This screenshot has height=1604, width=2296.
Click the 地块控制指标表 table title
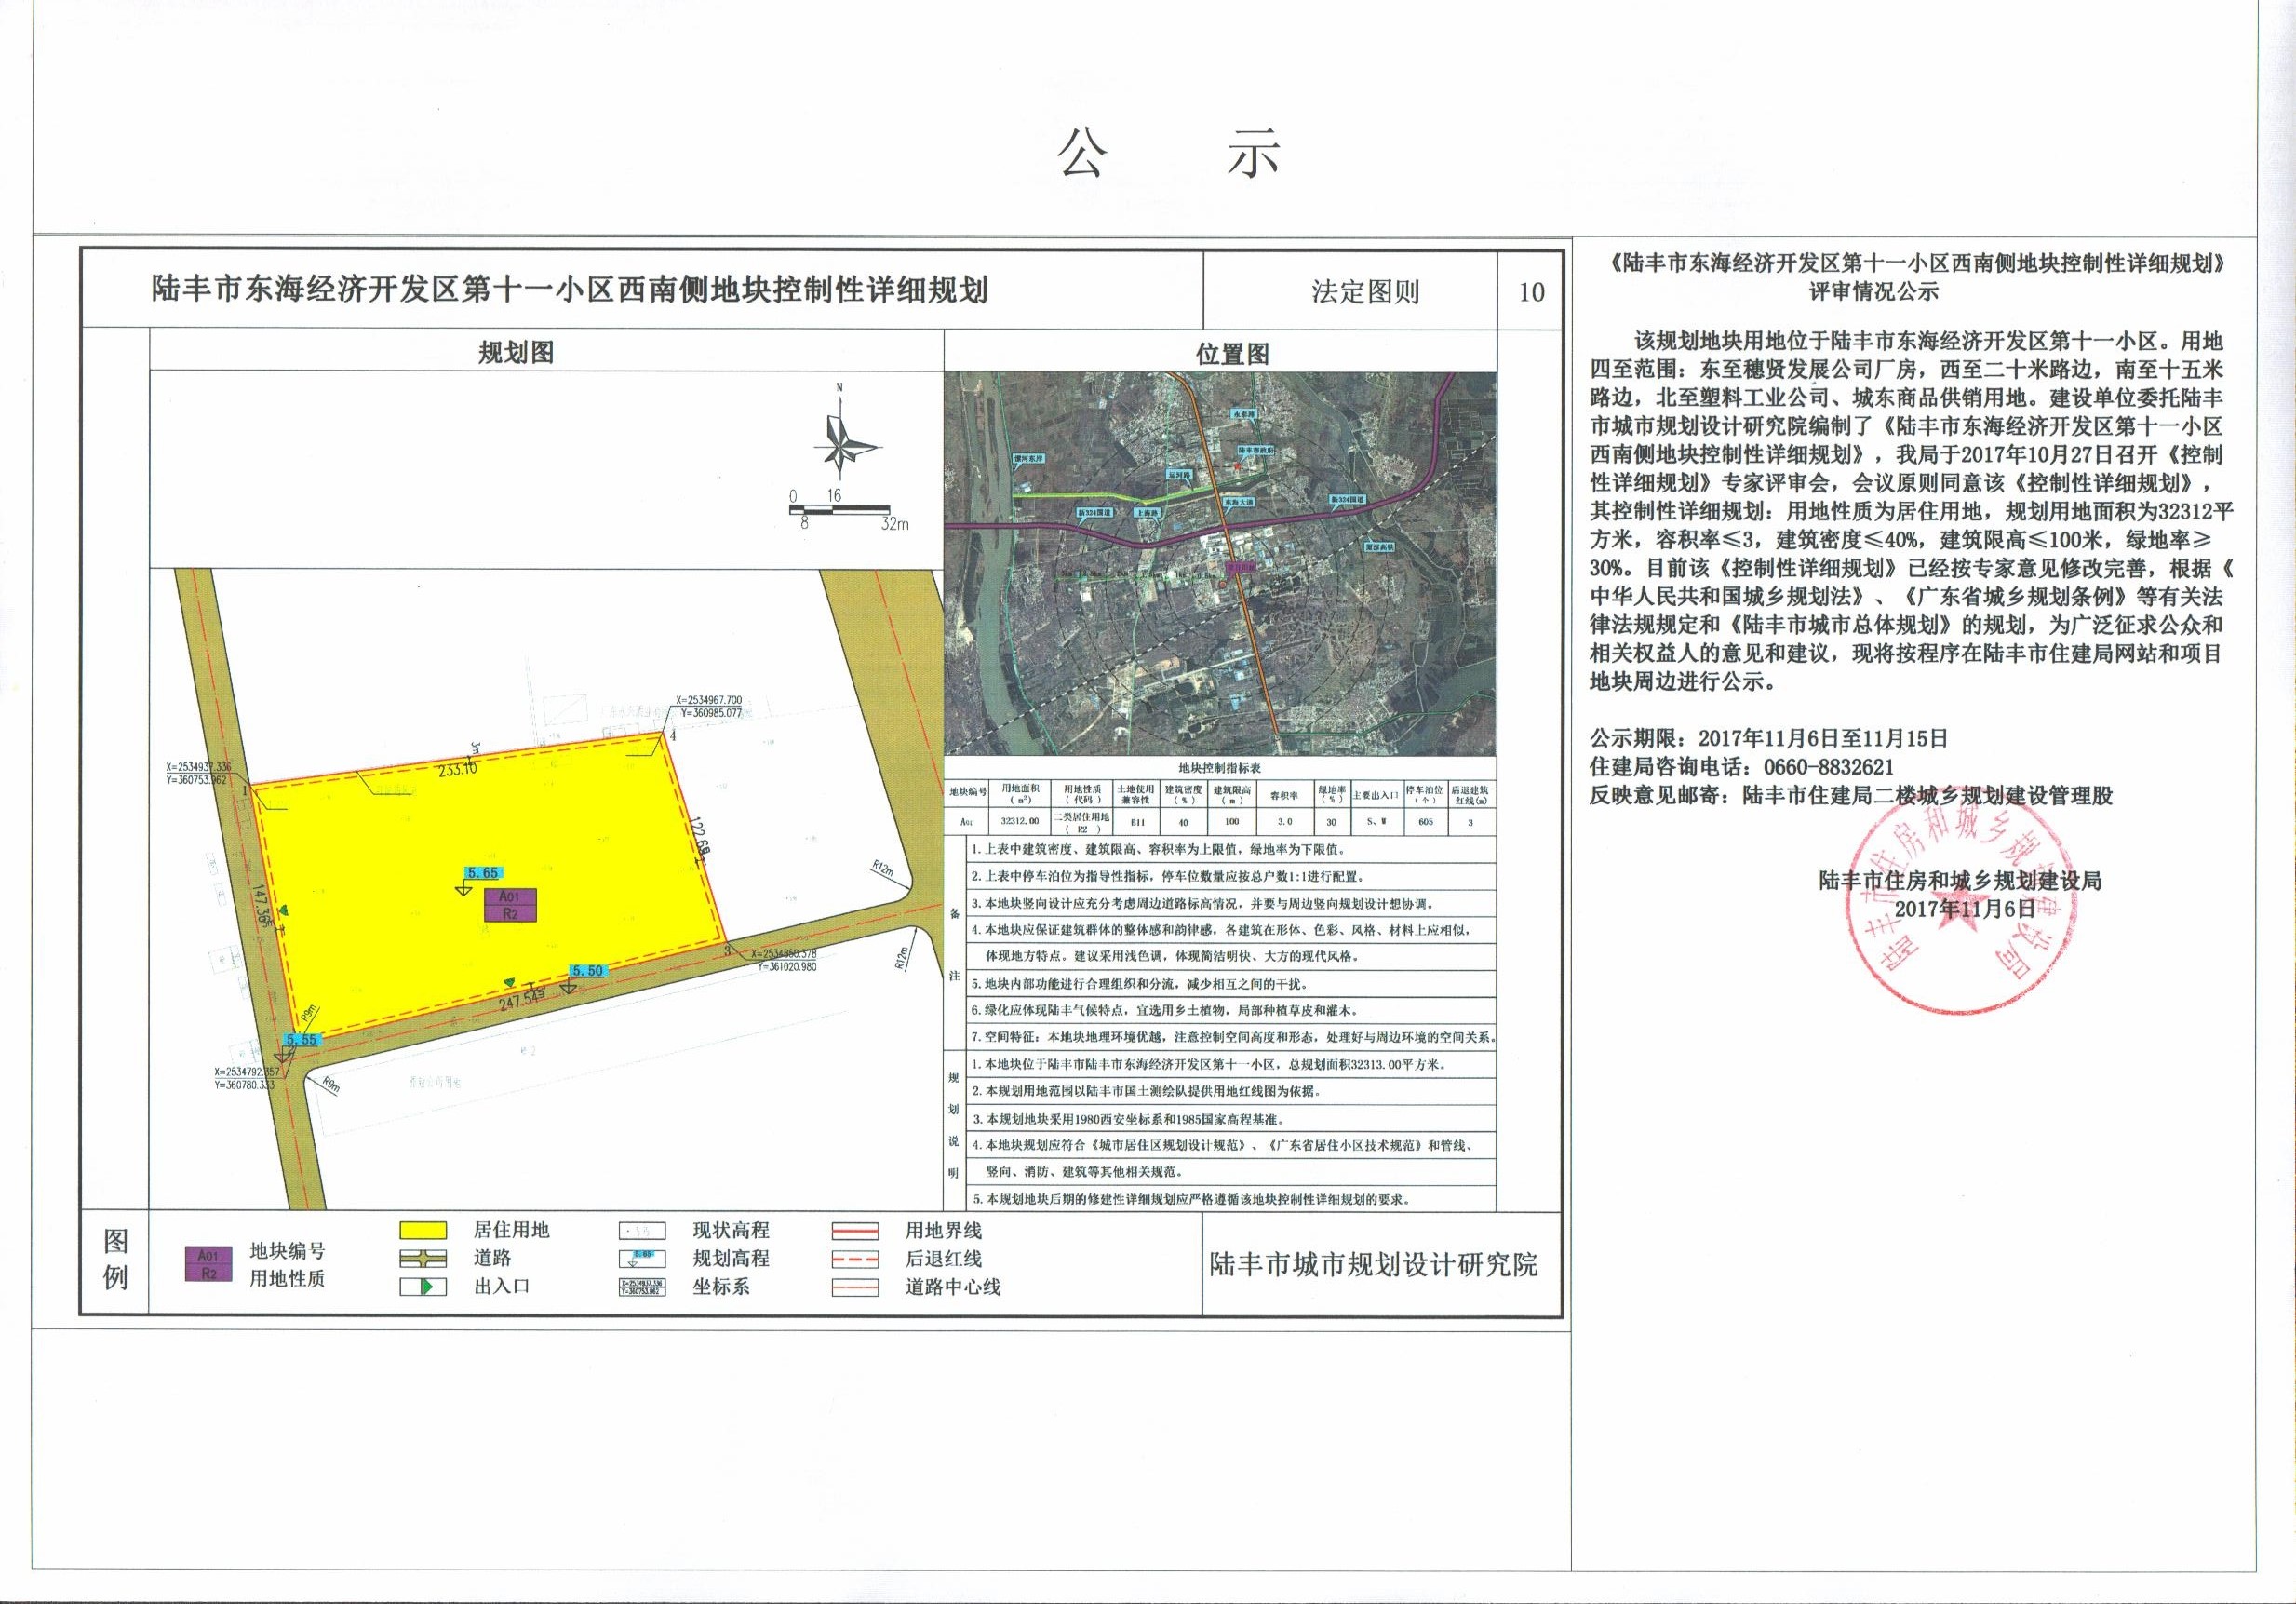click(x=1220, y=768)
